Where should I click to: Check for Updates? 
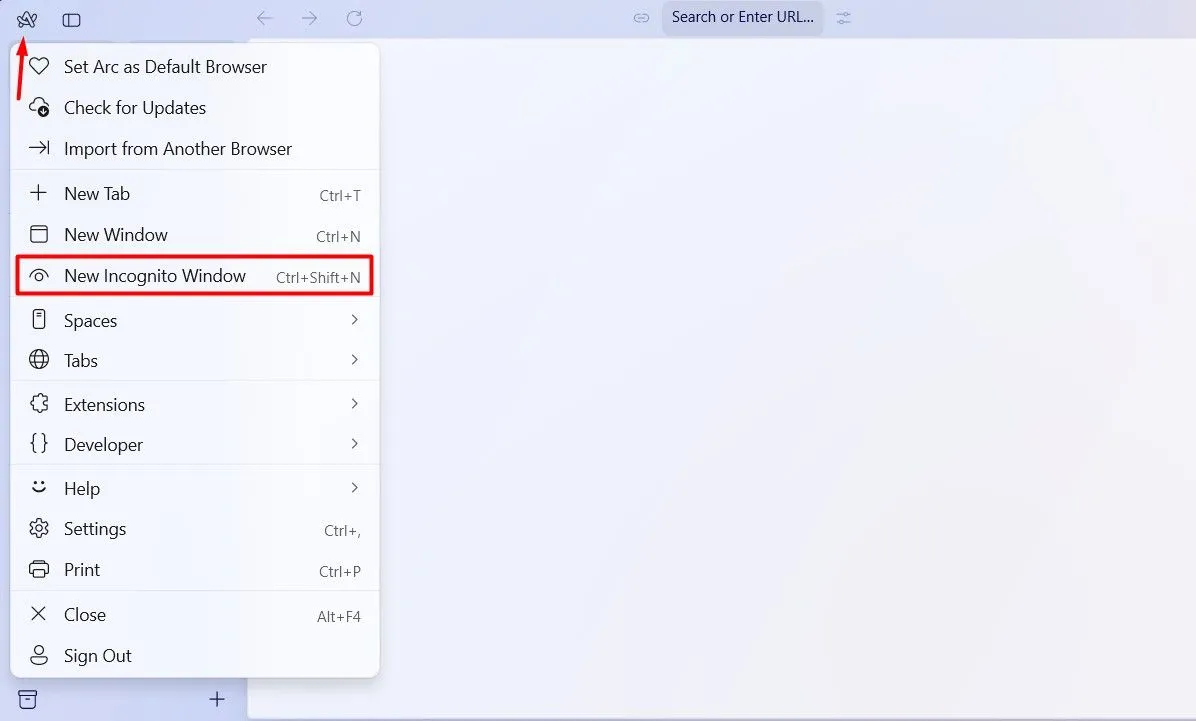point(134,107)
